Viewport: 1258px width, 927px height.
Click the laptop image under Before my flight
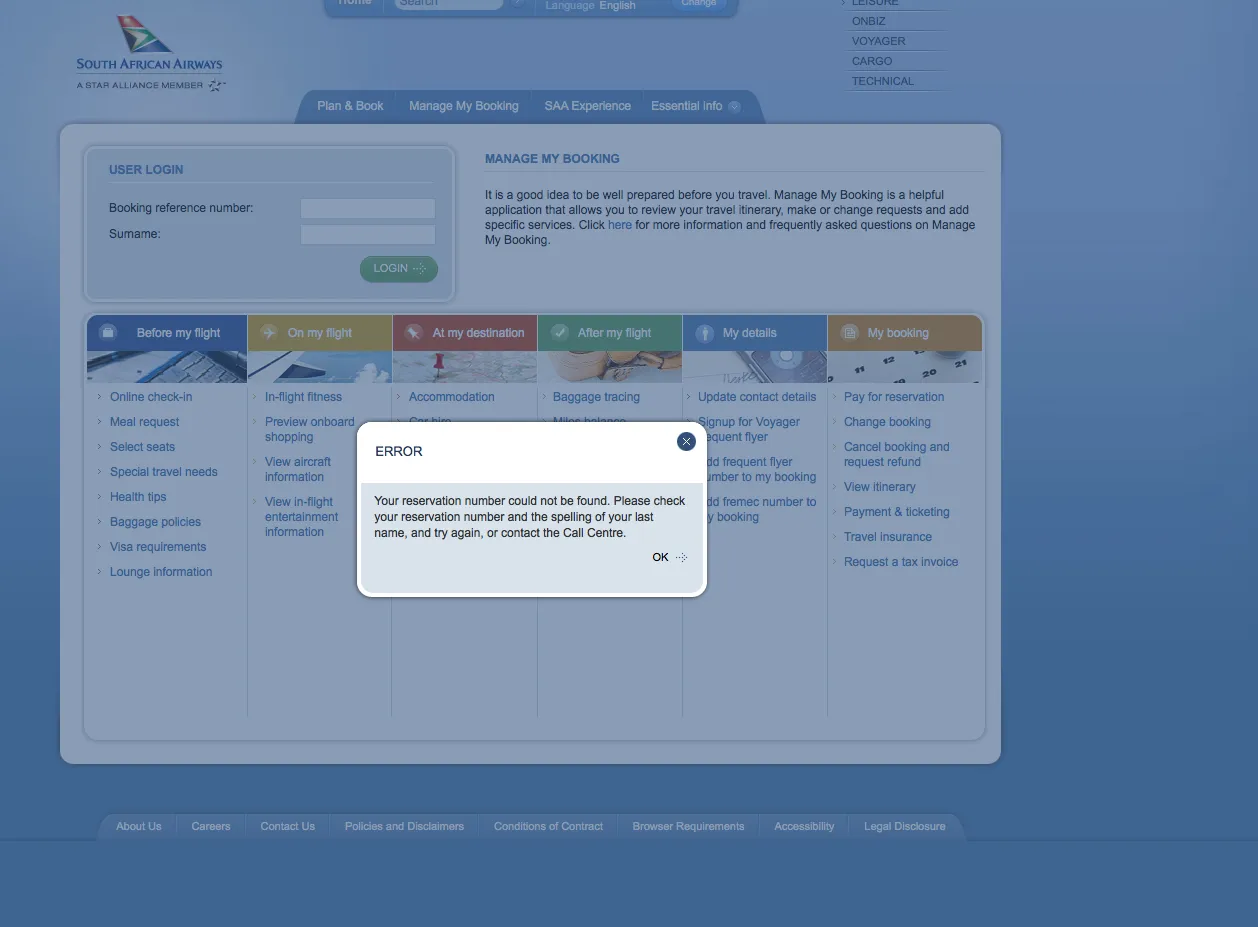tap(167, 367)
